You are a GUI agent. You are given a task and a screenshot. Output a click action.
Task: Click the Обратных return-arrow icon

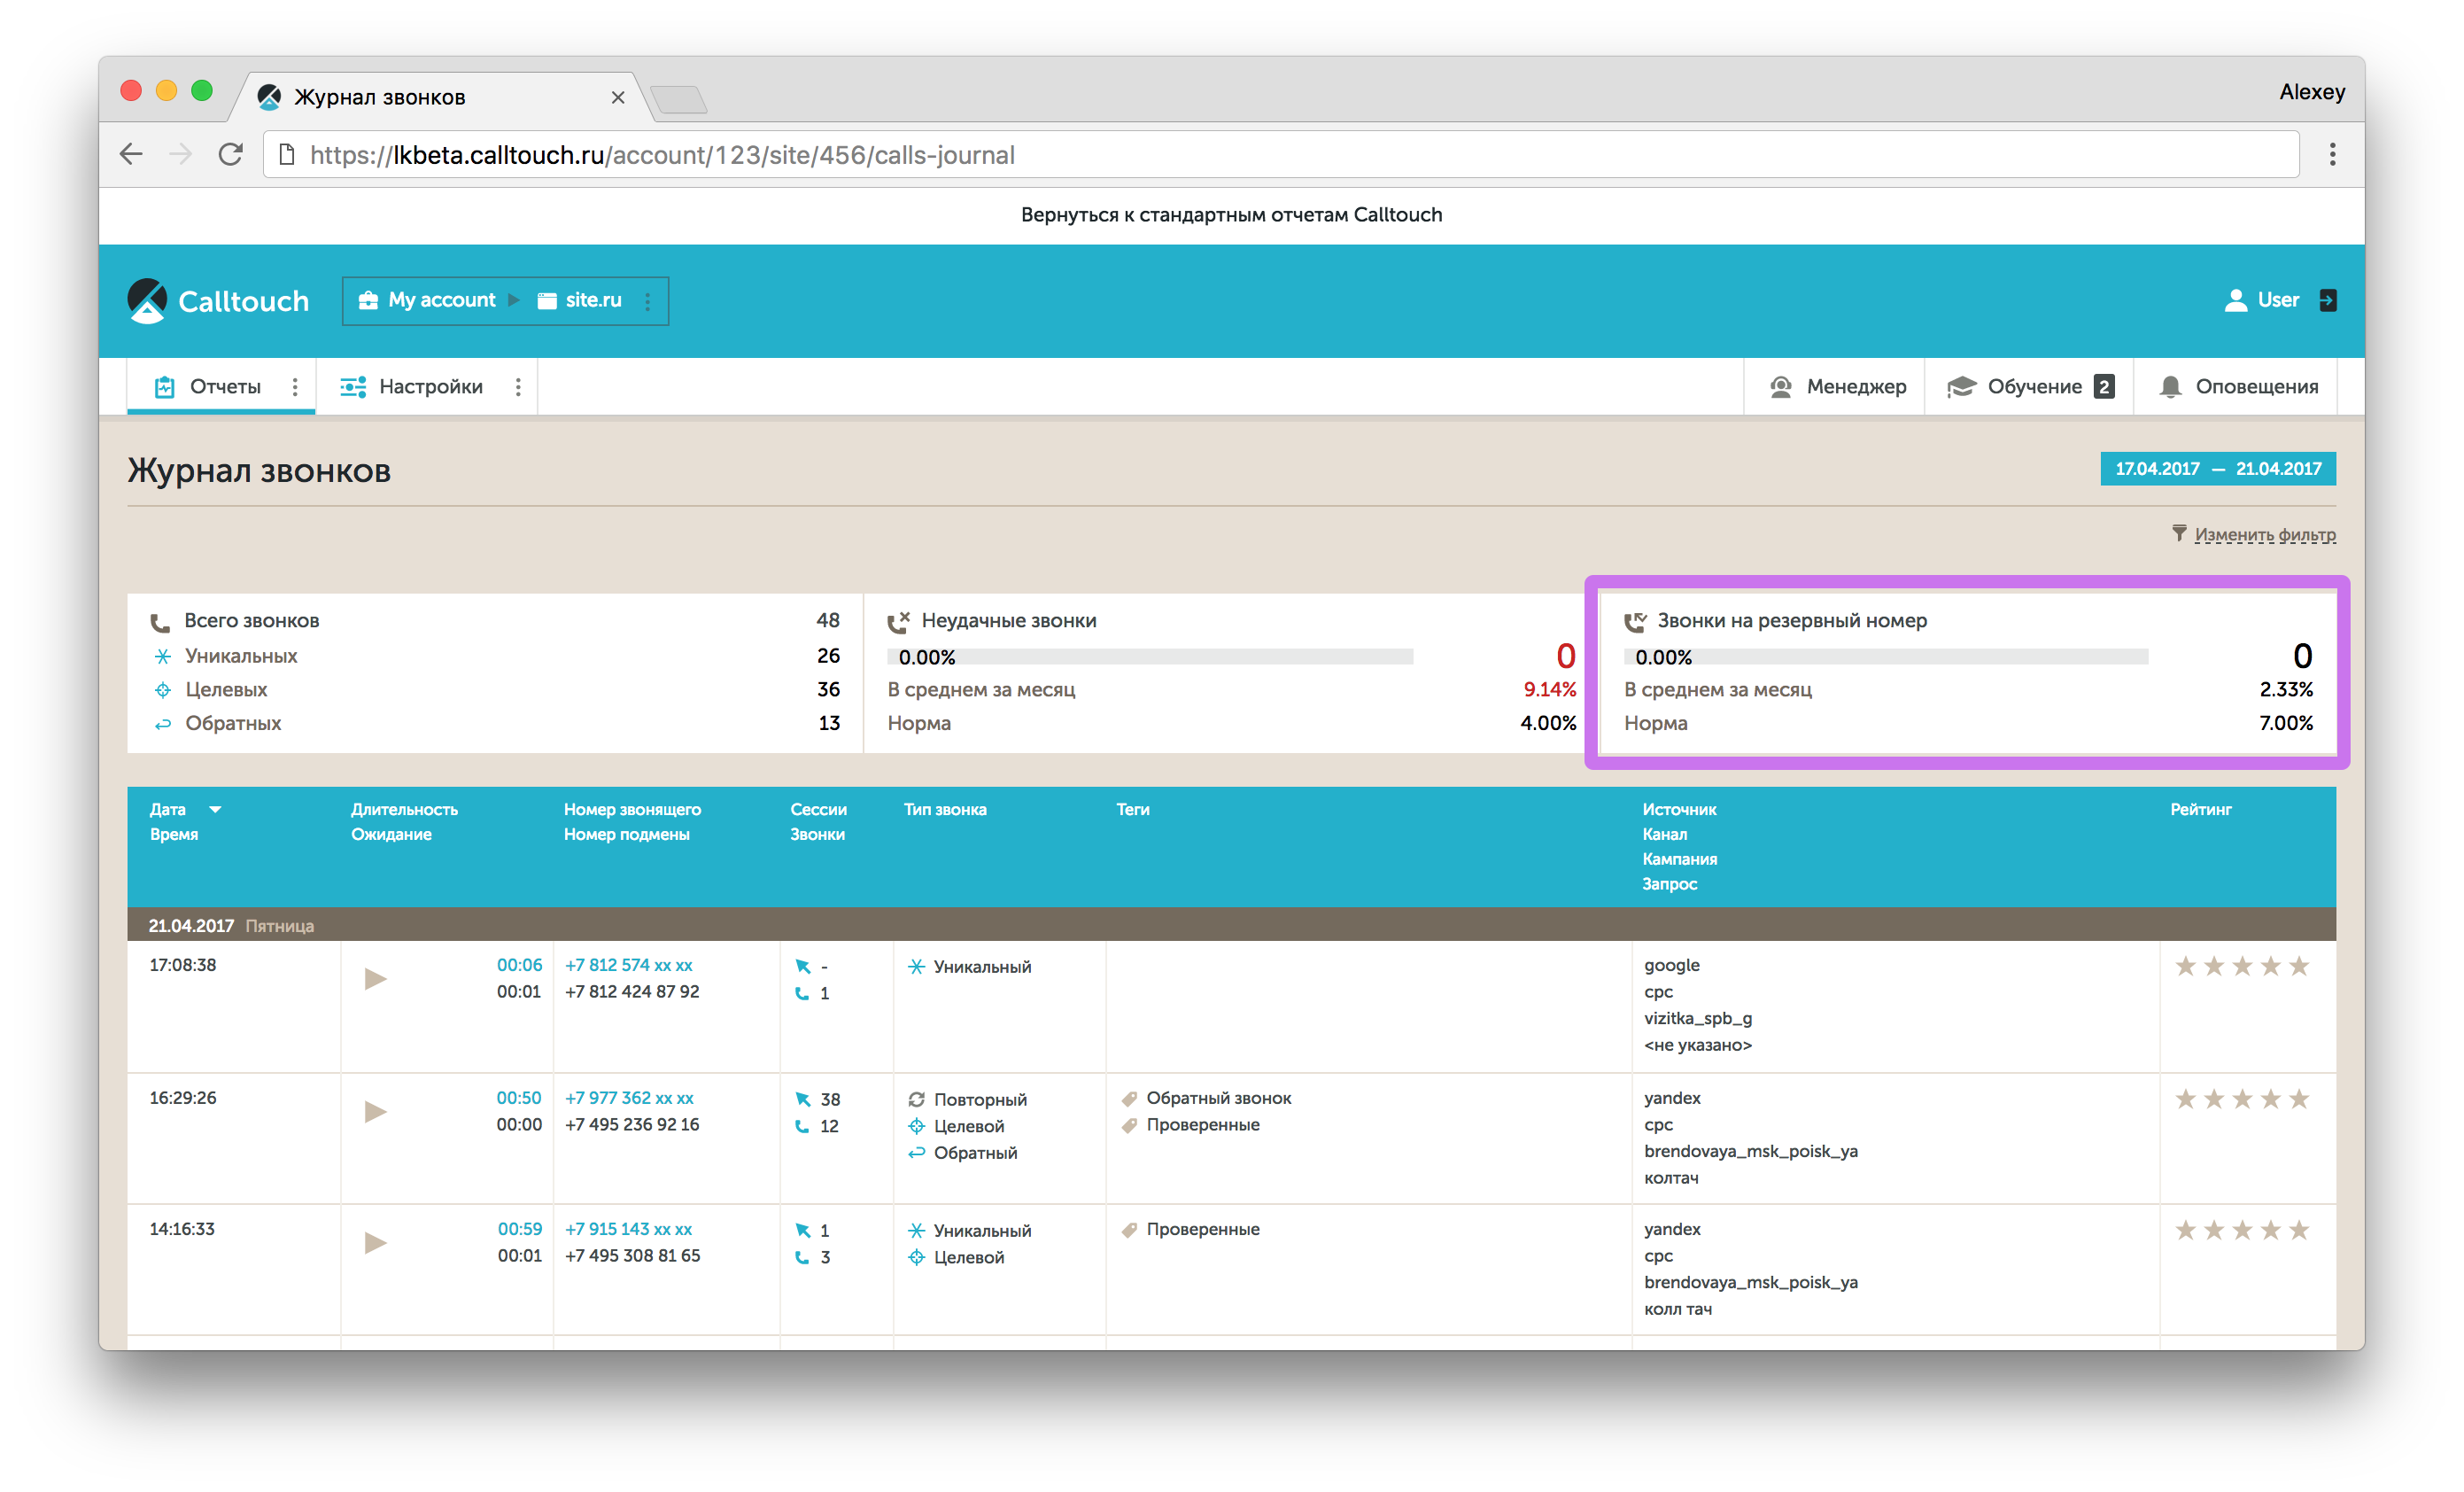[162, 724]
